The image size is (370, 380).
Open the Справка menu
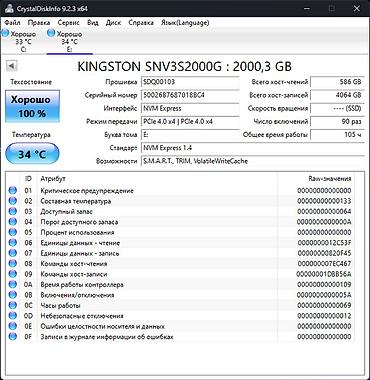pos(141,23)
